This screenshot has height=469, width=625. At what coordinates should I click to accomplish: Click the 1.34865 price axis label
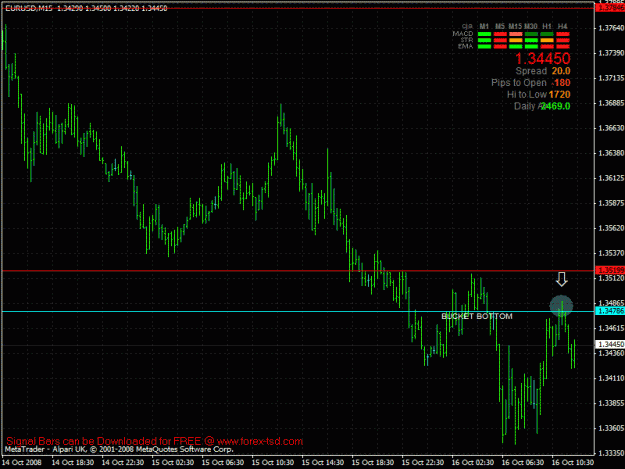click(x=611, y=303)
